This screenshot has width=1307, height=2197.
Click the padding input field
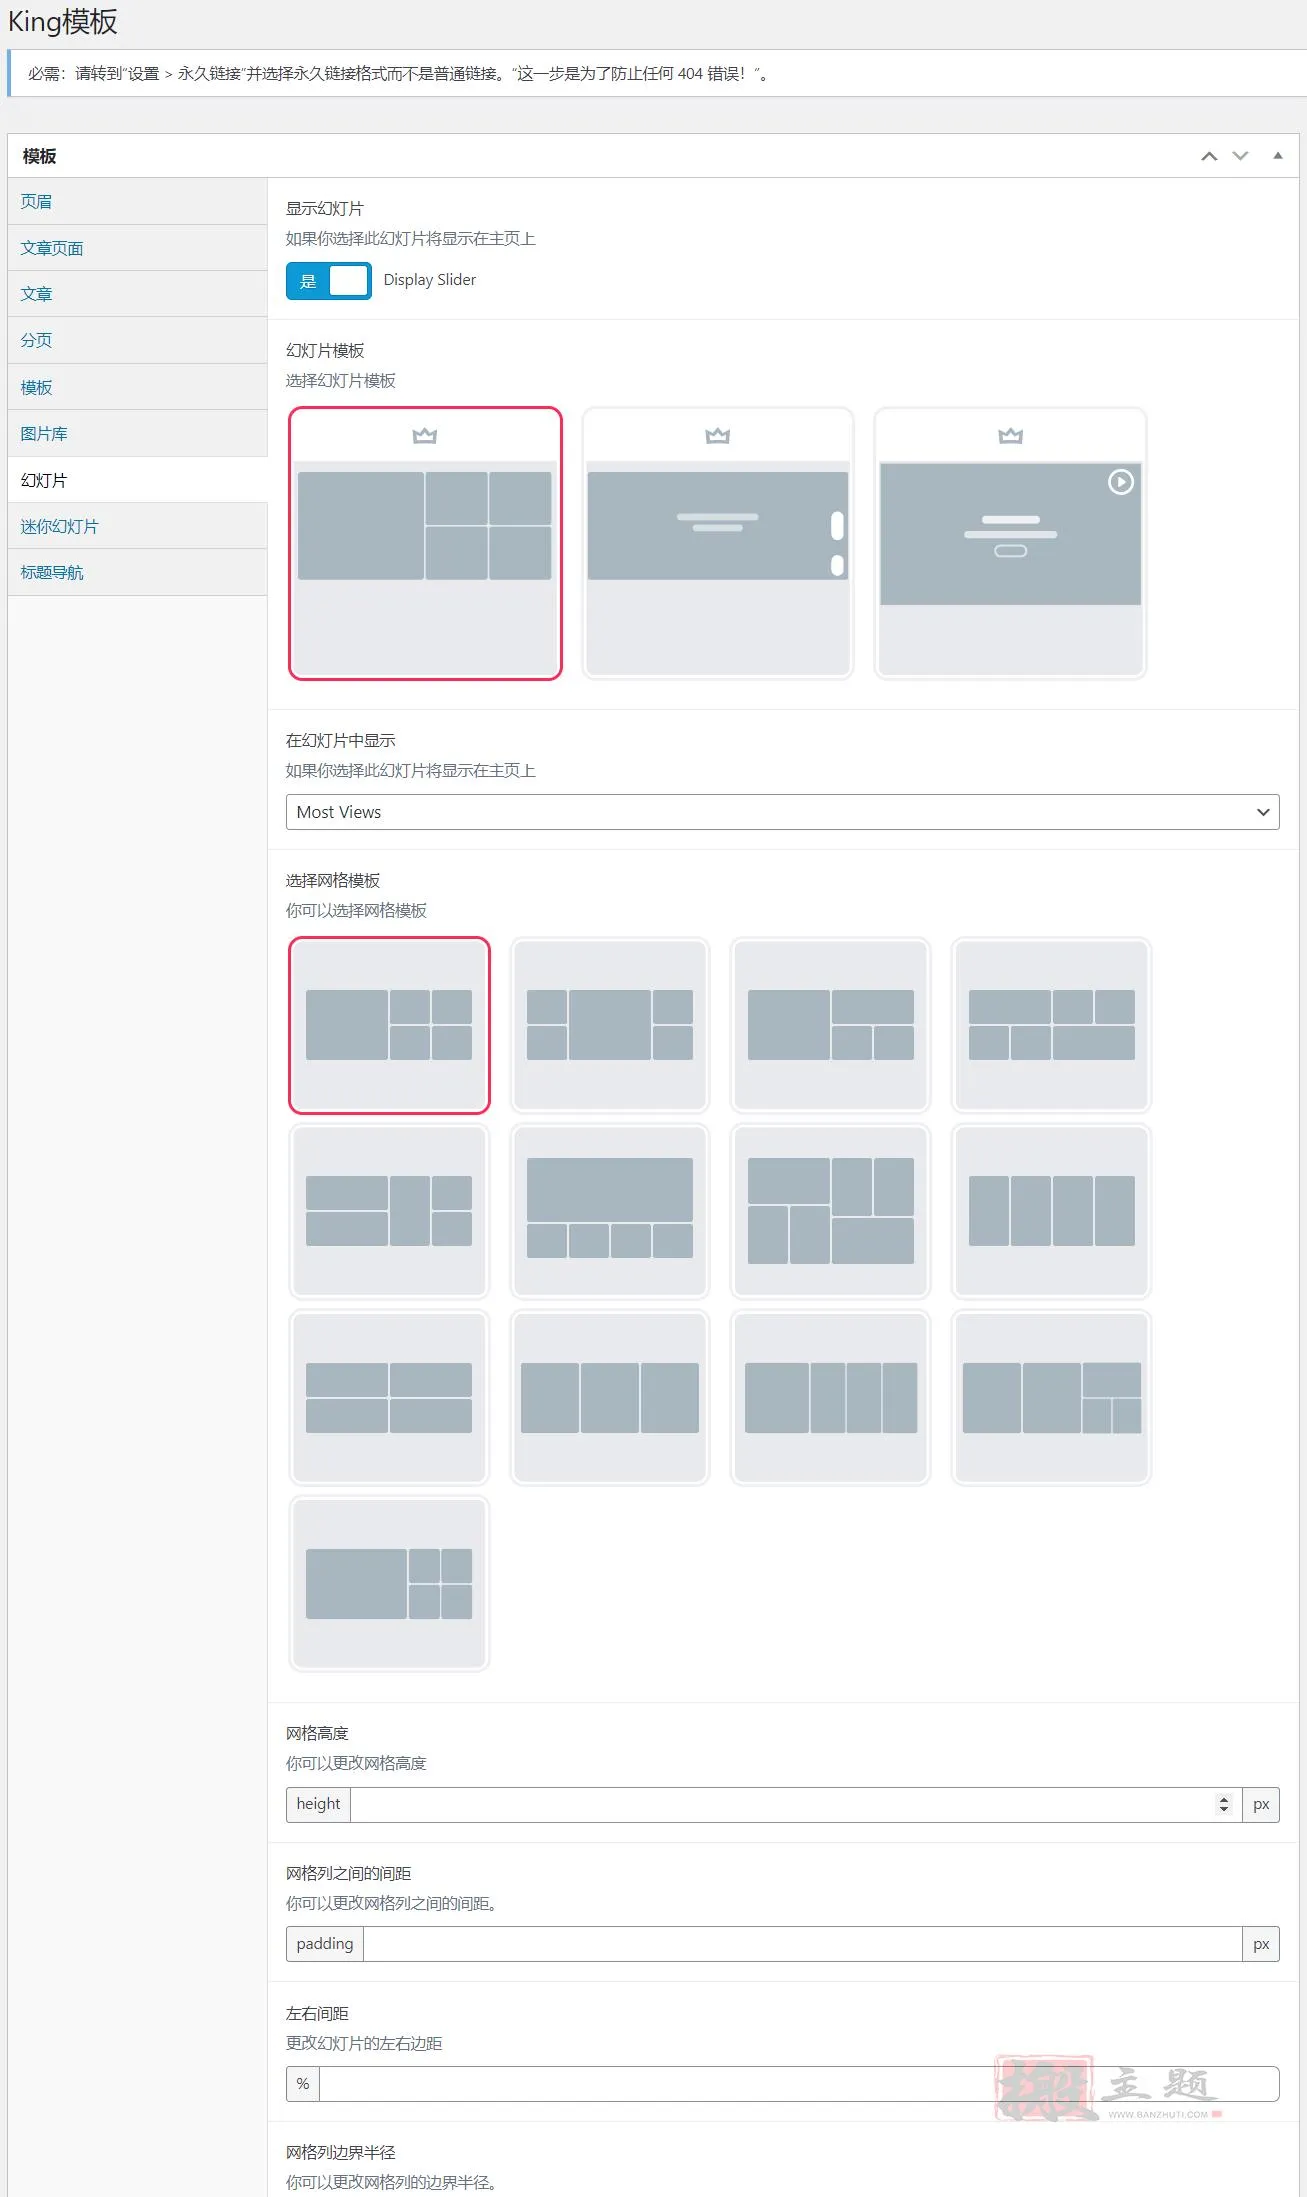coord(800,1944)
